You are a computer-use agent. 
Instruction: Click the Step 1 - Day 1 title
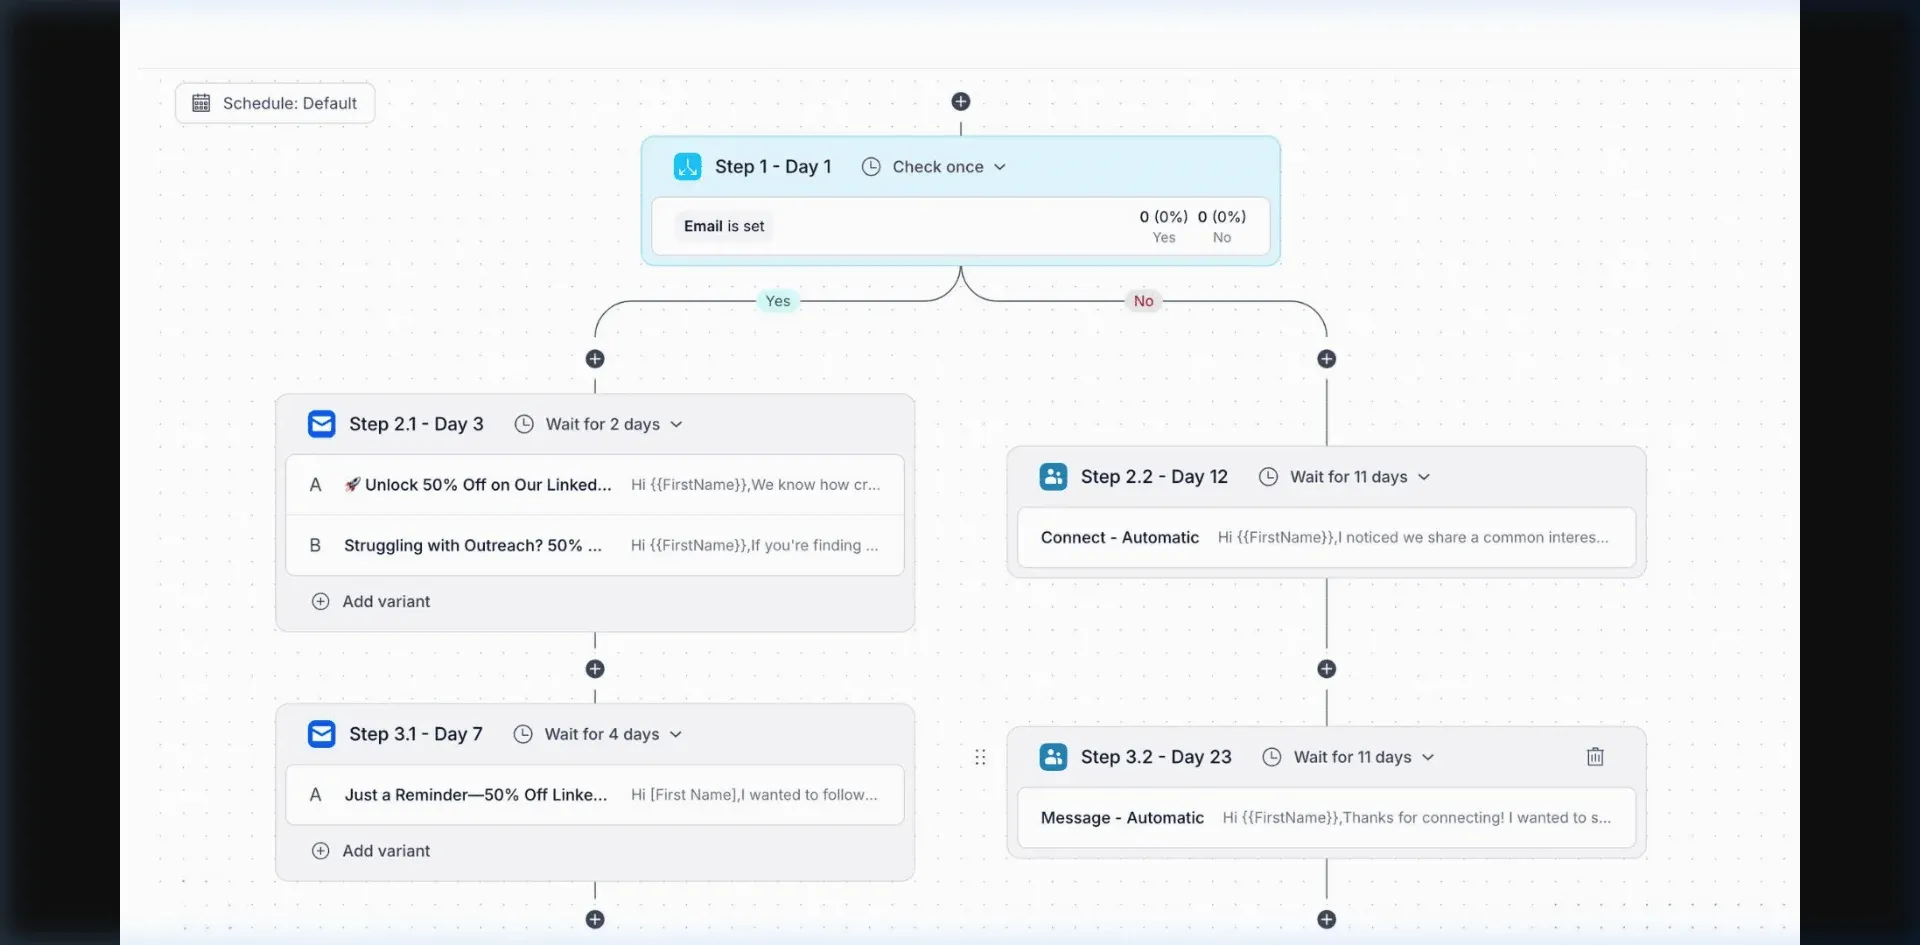coord(773,167)
